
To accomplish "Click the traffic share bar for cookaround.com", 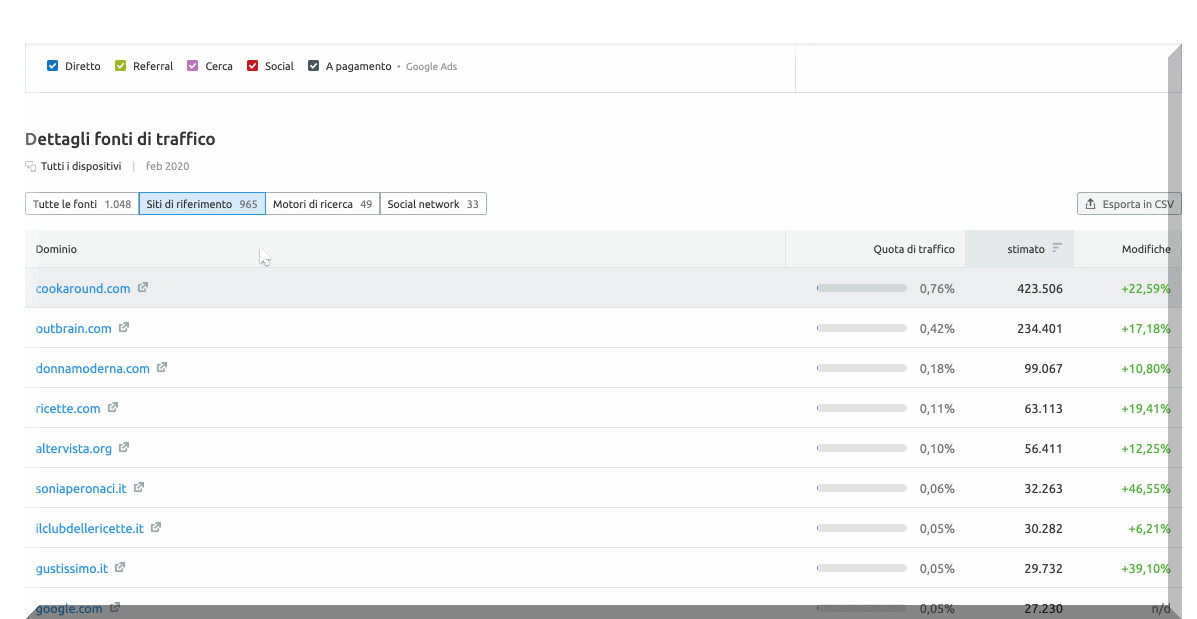I will pos(862,289).
